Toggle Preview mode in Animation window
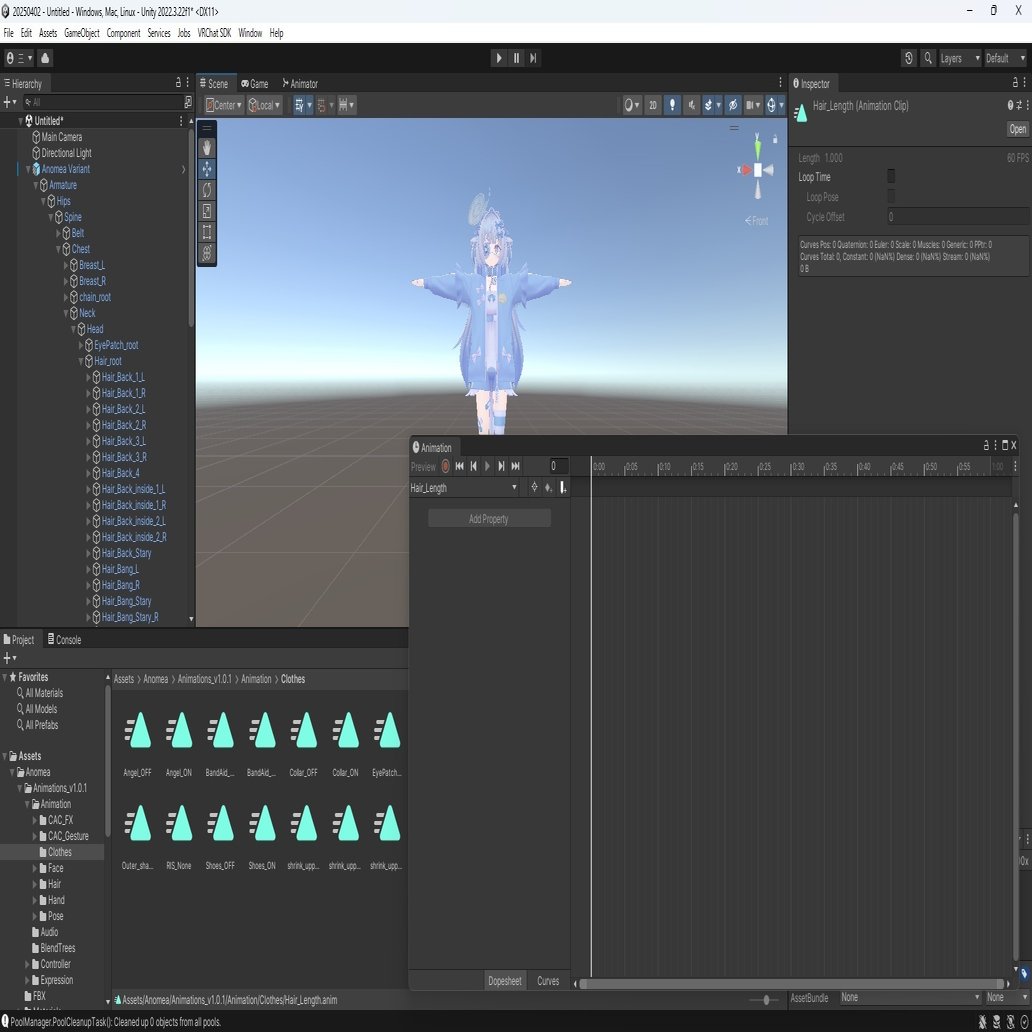 point(423,466)
